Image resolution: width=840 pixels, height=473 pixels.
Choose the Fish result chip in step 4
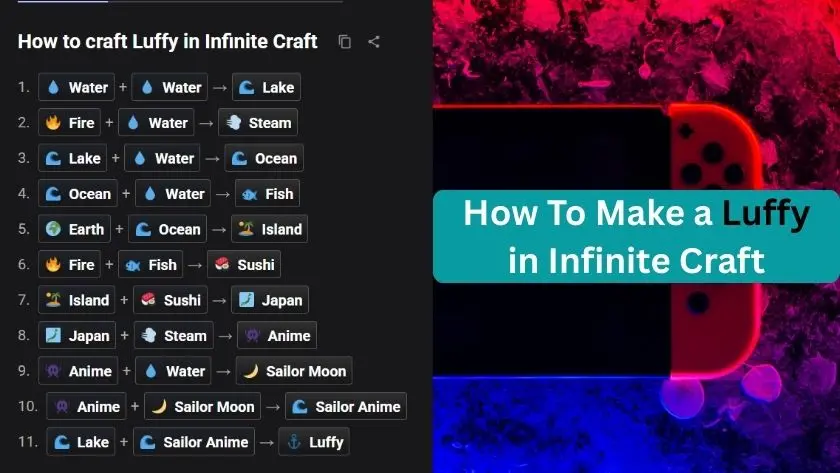coord(267,194)
